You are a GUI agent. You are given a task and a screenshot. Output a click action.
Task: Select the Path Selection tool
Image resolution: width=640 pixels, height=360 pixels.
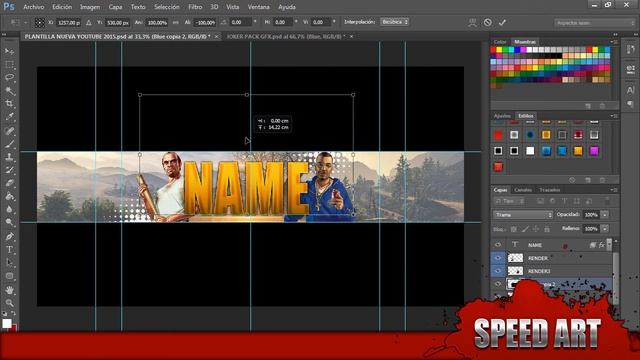pyautogui.click(x=9, y=262)
